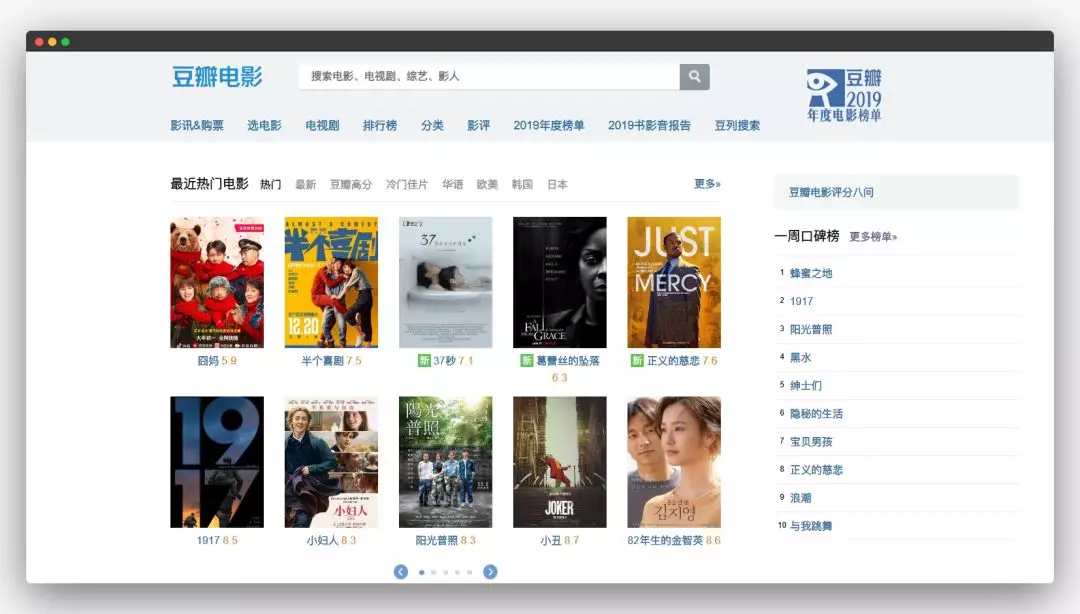Viewport: 1080px width, 614px height.
Task: Select the 冷门佳片 filter tab
Action: 407,185
